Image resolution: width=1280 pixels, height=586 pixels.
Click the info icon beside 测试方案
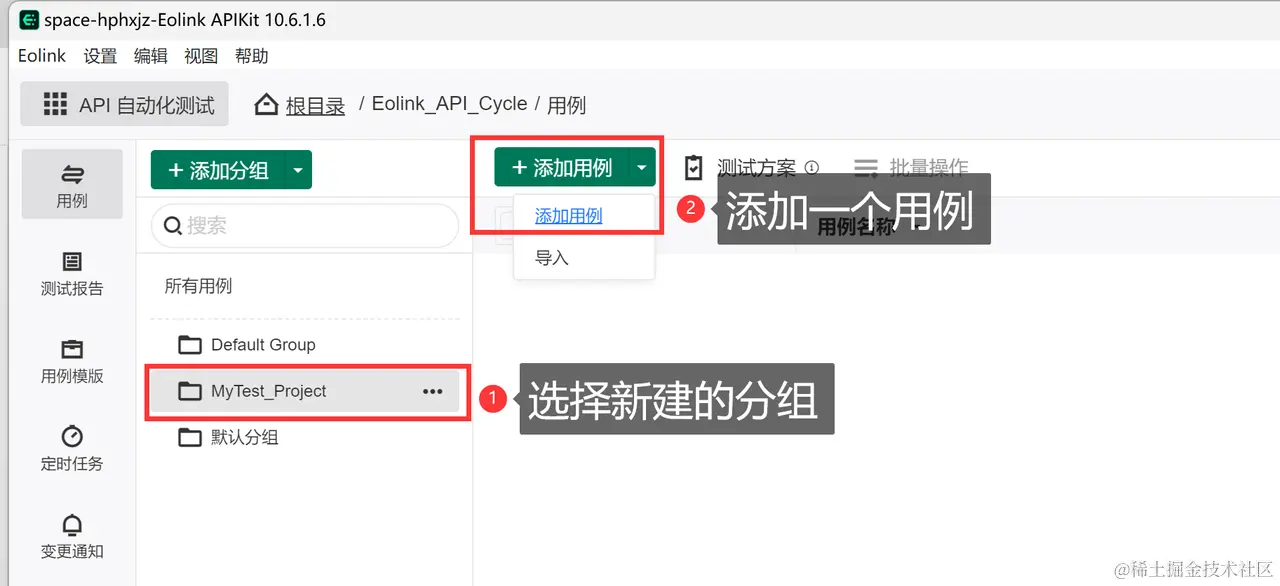(812, 168)
